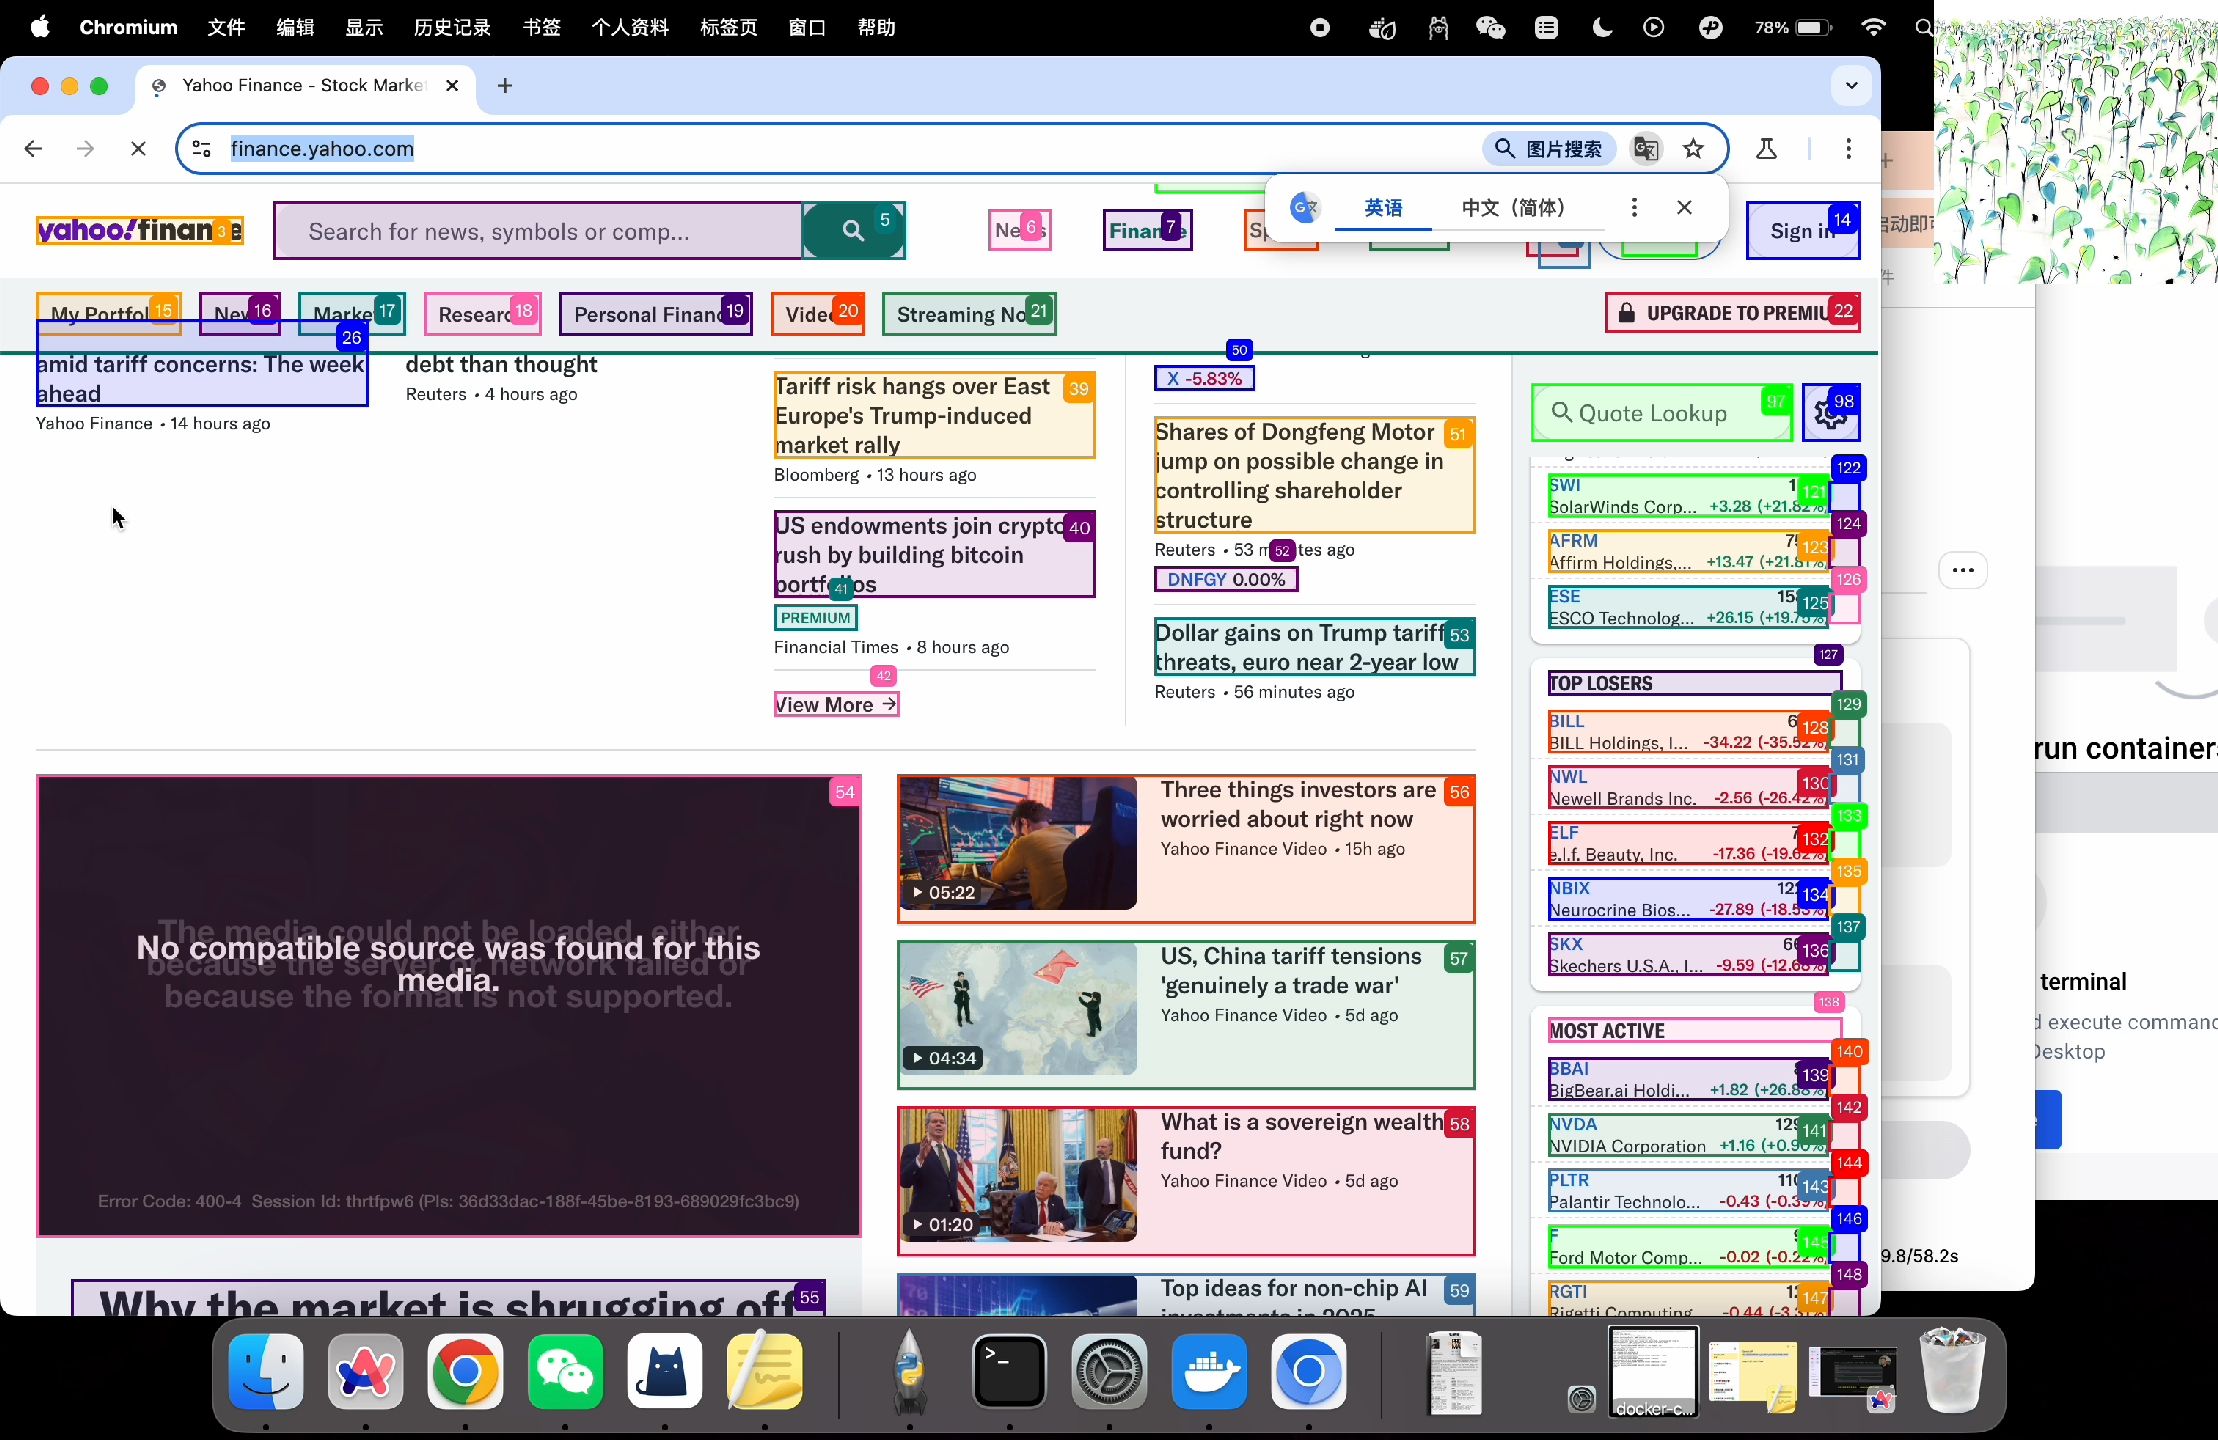Click UPGRADE TO PREMIUM button
2218x1440 pixels.
pyautogui.click(x=1732, y=313)
